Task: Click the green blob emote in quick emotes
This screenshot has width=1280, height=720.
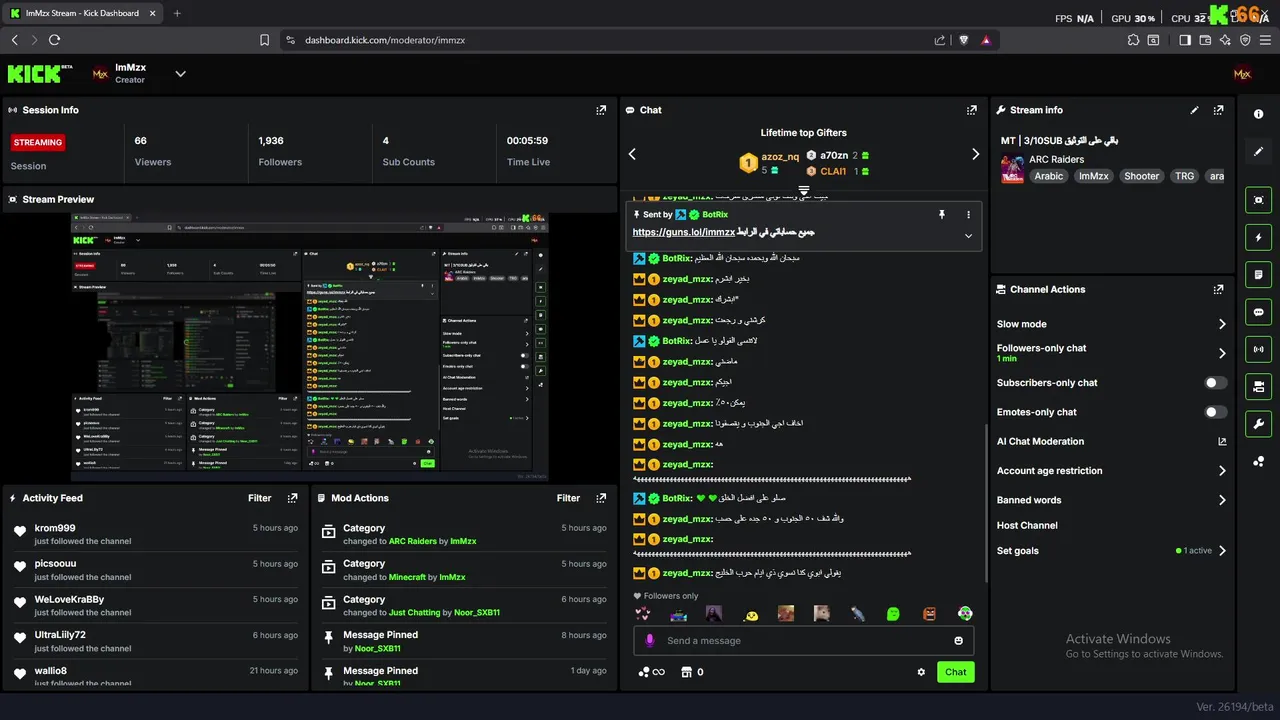Action: [894, 614]
